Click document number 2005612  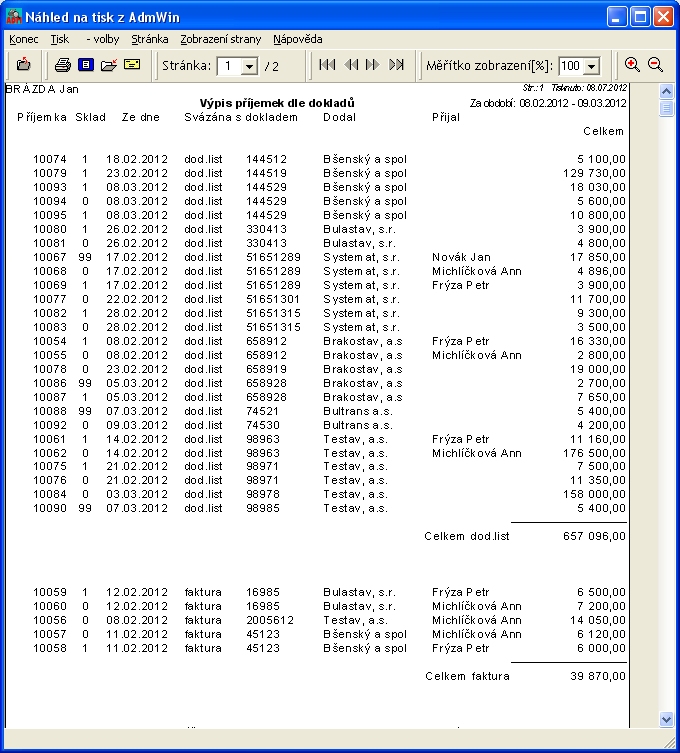[270, 620]
